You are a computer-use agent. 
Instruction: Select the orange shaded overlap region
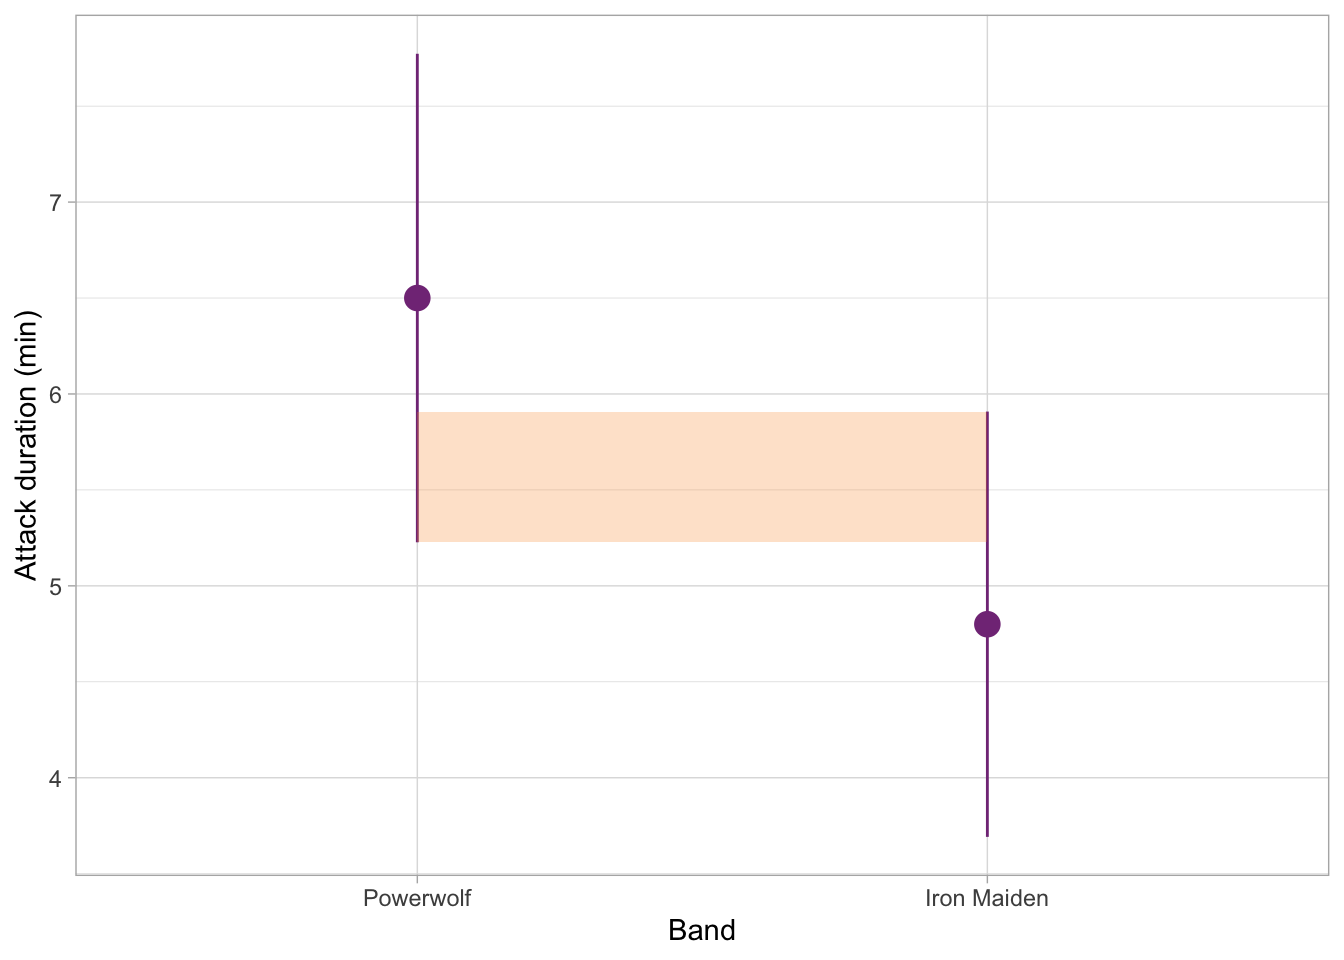(x=702, y=477)
